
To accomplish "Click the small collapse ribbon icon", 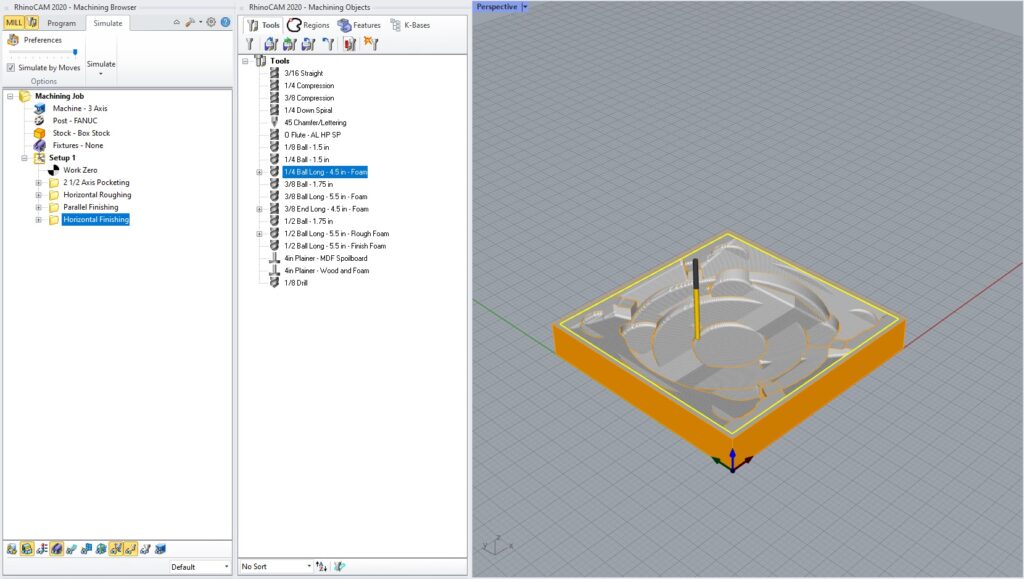I will (176, 22).
